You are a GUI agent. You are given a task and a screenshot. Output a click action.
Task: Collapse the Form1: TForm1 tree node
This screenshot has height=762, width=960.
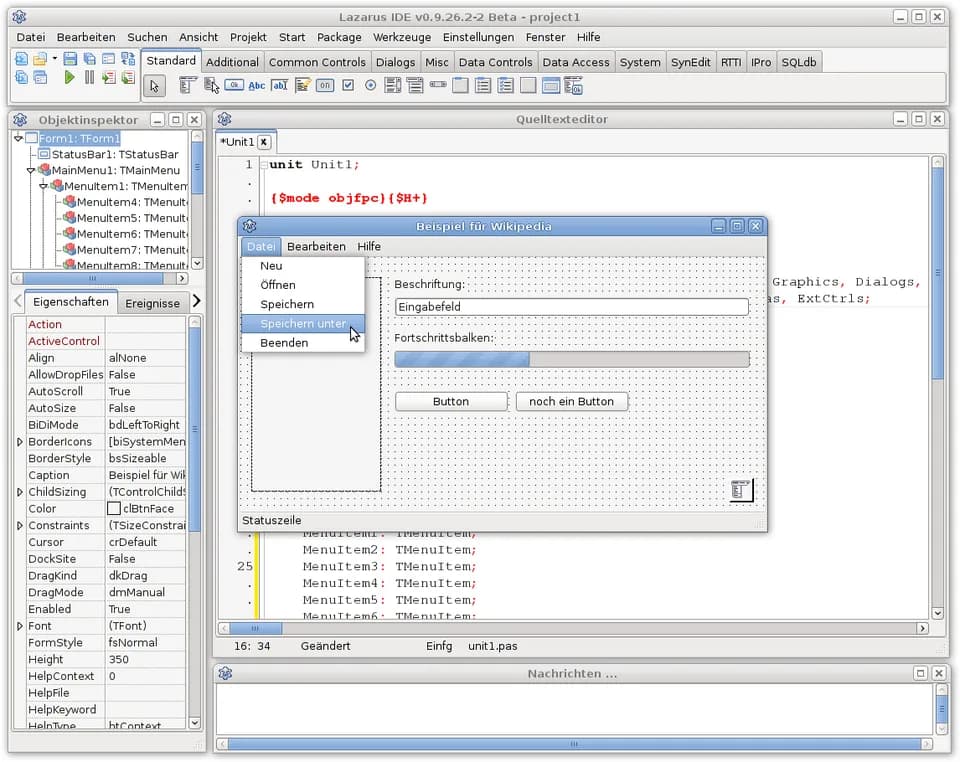pos(18,138)
